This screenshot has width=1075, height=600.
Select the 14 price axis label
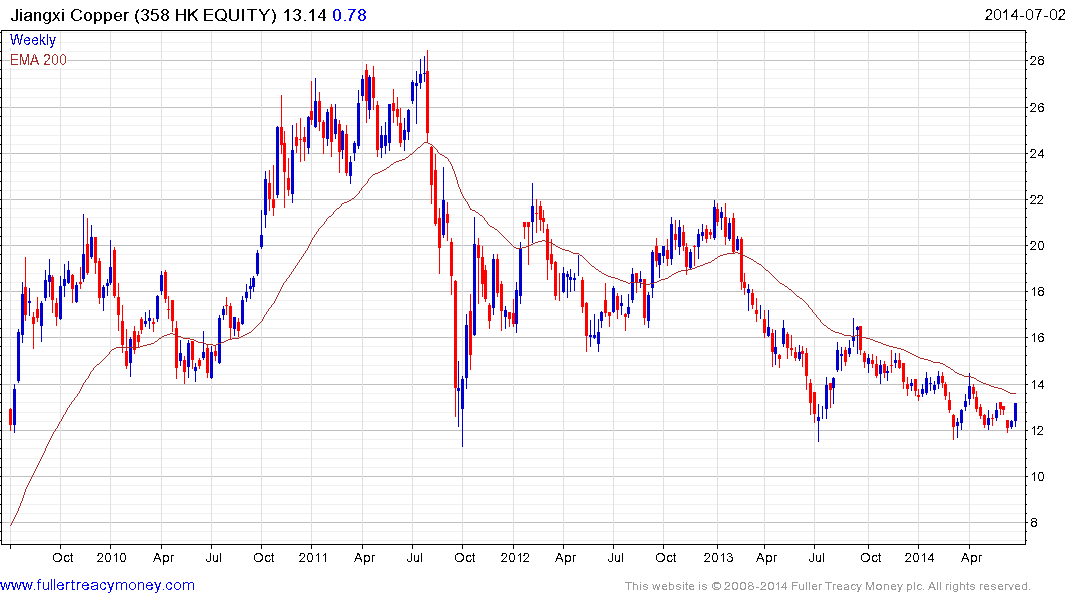click(x=1037, y=385)
